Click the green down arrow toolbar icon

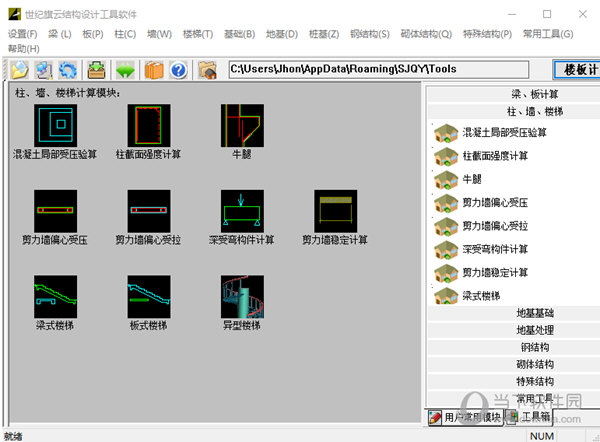tap(125, 70)
